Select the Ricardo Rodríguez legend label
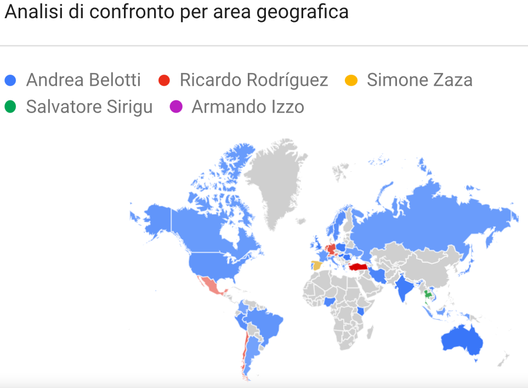This screenshot has width=528, height=388. (x=254, y=80)
